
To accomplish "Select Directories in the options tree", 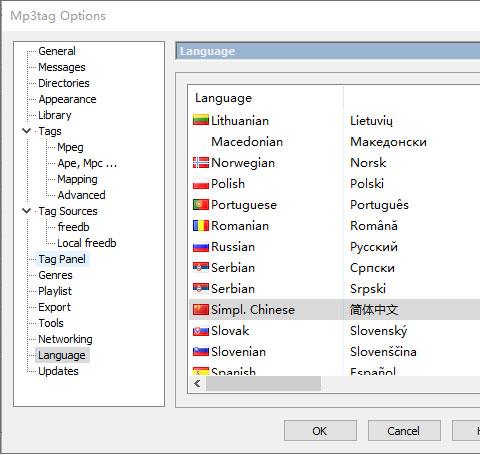I will coord(64,83).
